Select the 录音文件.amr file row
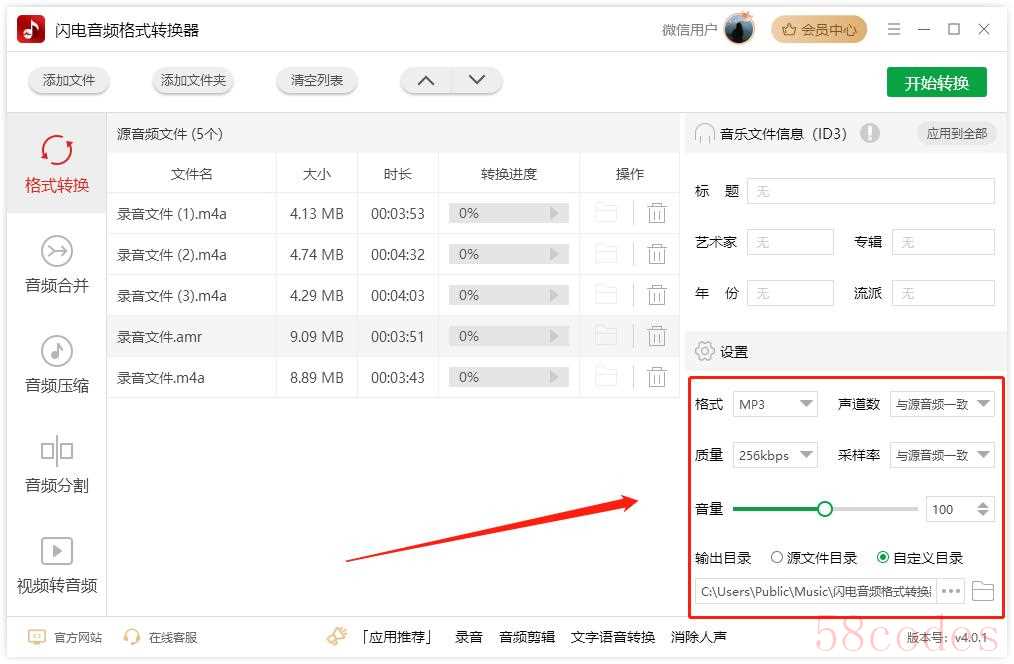The height and width of the screenshot is (664, 1014). tap(394, 336)
